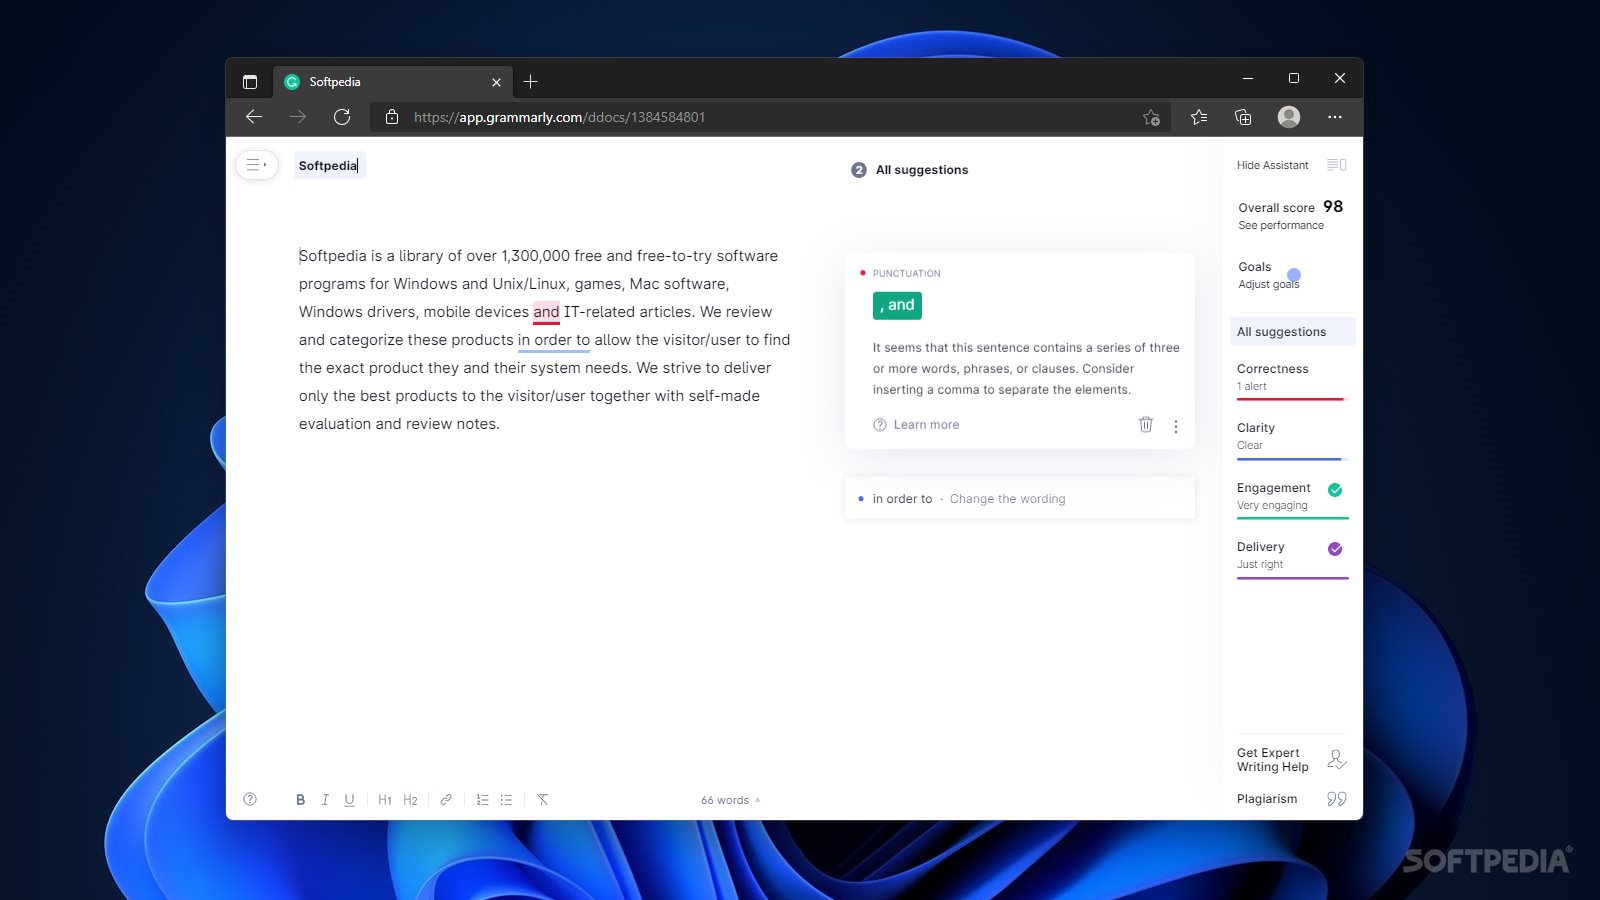The image size is (1600, 900).
Task: Click 'See performance' text
Action: pyautogui.click(x=1280, y=226)
